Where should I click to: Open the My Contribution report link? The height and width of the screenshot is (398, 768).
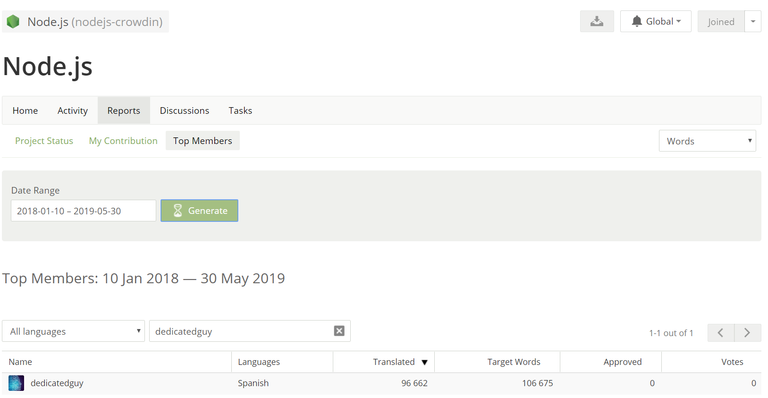coord(123,141)
